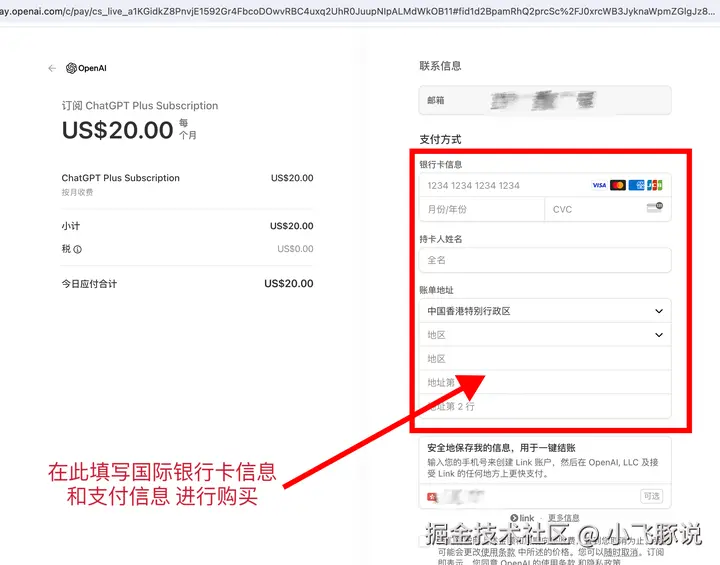Focus the 邮箱 email field

(545, 100)
